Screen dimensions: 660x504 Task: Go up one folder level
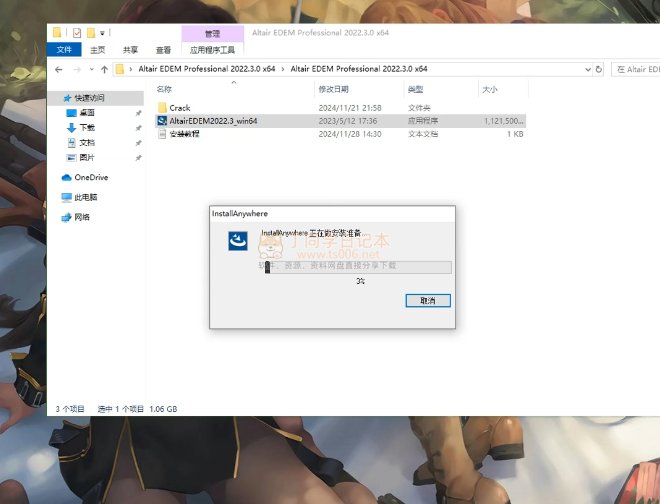[104, 69]
